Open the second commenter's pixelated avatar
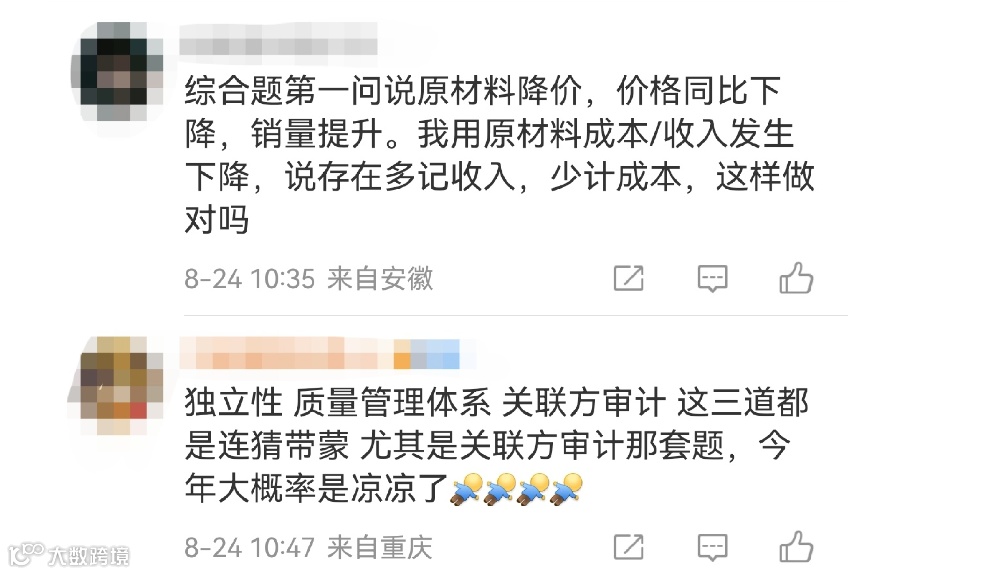This screenshot has height=574, width=994. [x=117, y=385]
